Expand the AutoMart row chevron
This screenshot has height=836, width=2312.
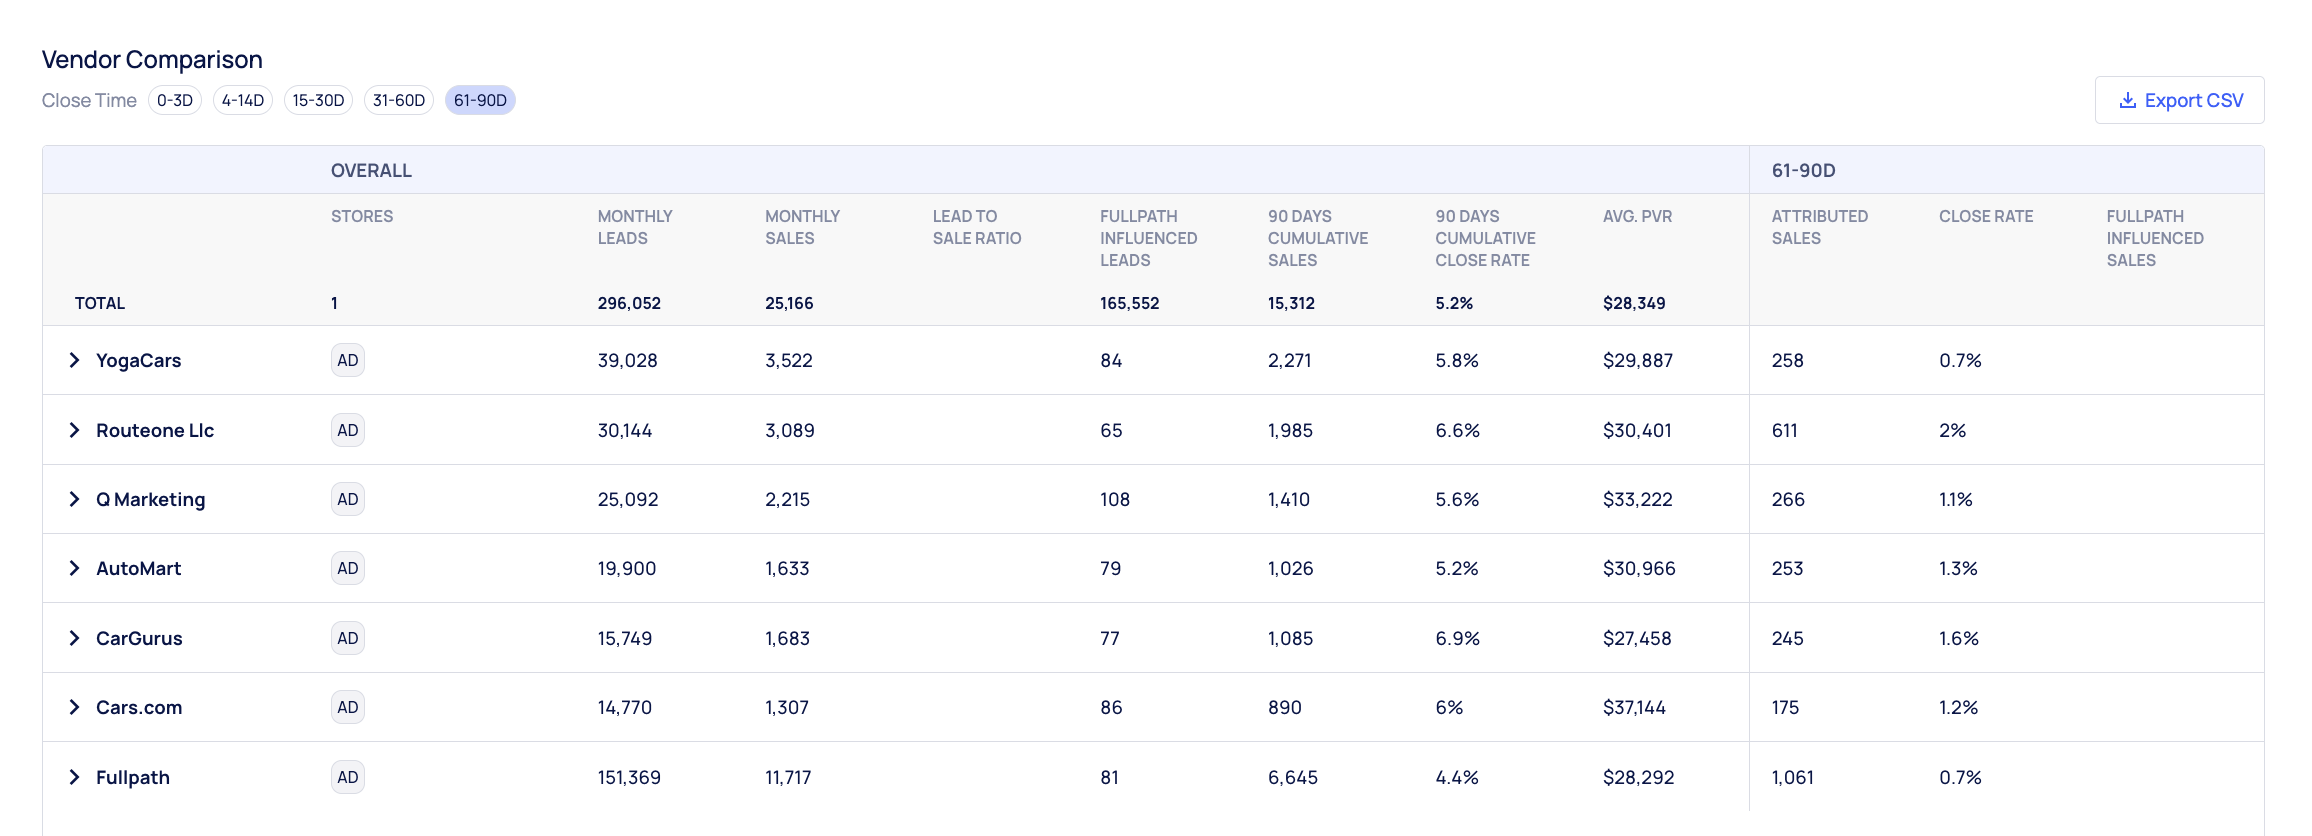pos(74,568)
